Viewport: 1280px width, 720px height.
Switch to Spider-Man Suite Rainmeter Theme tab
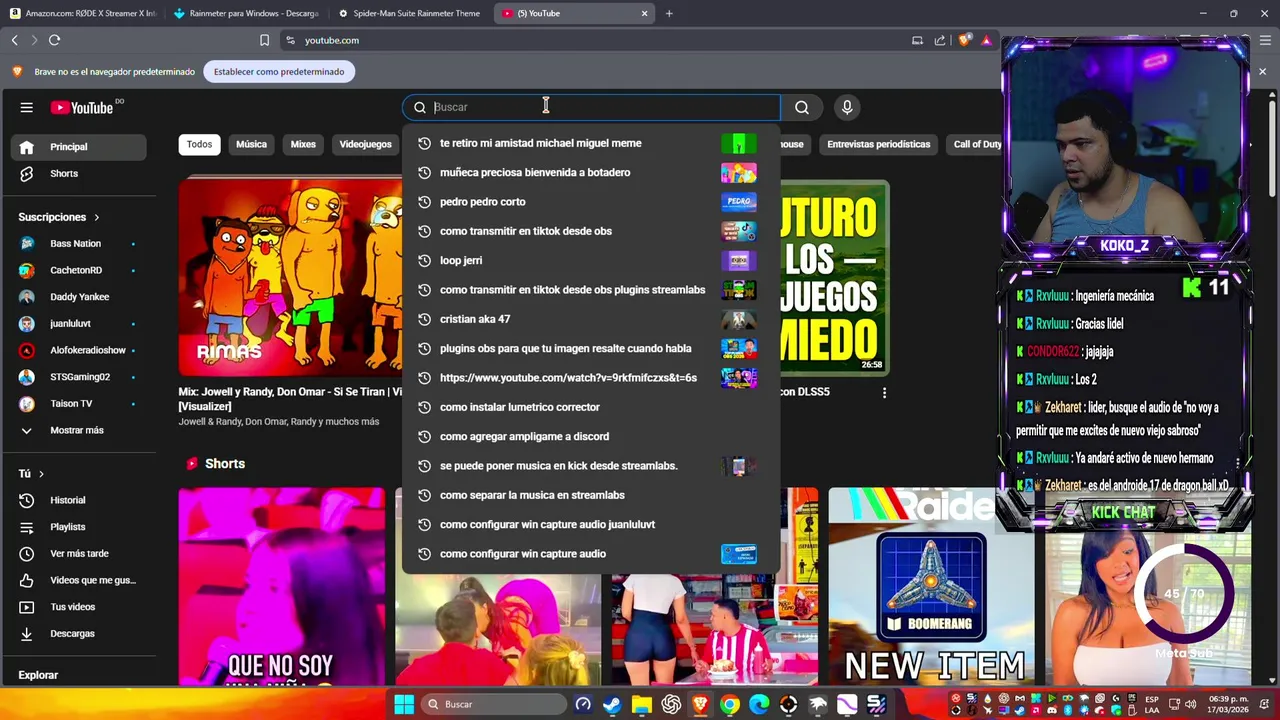tap(410, 13)
